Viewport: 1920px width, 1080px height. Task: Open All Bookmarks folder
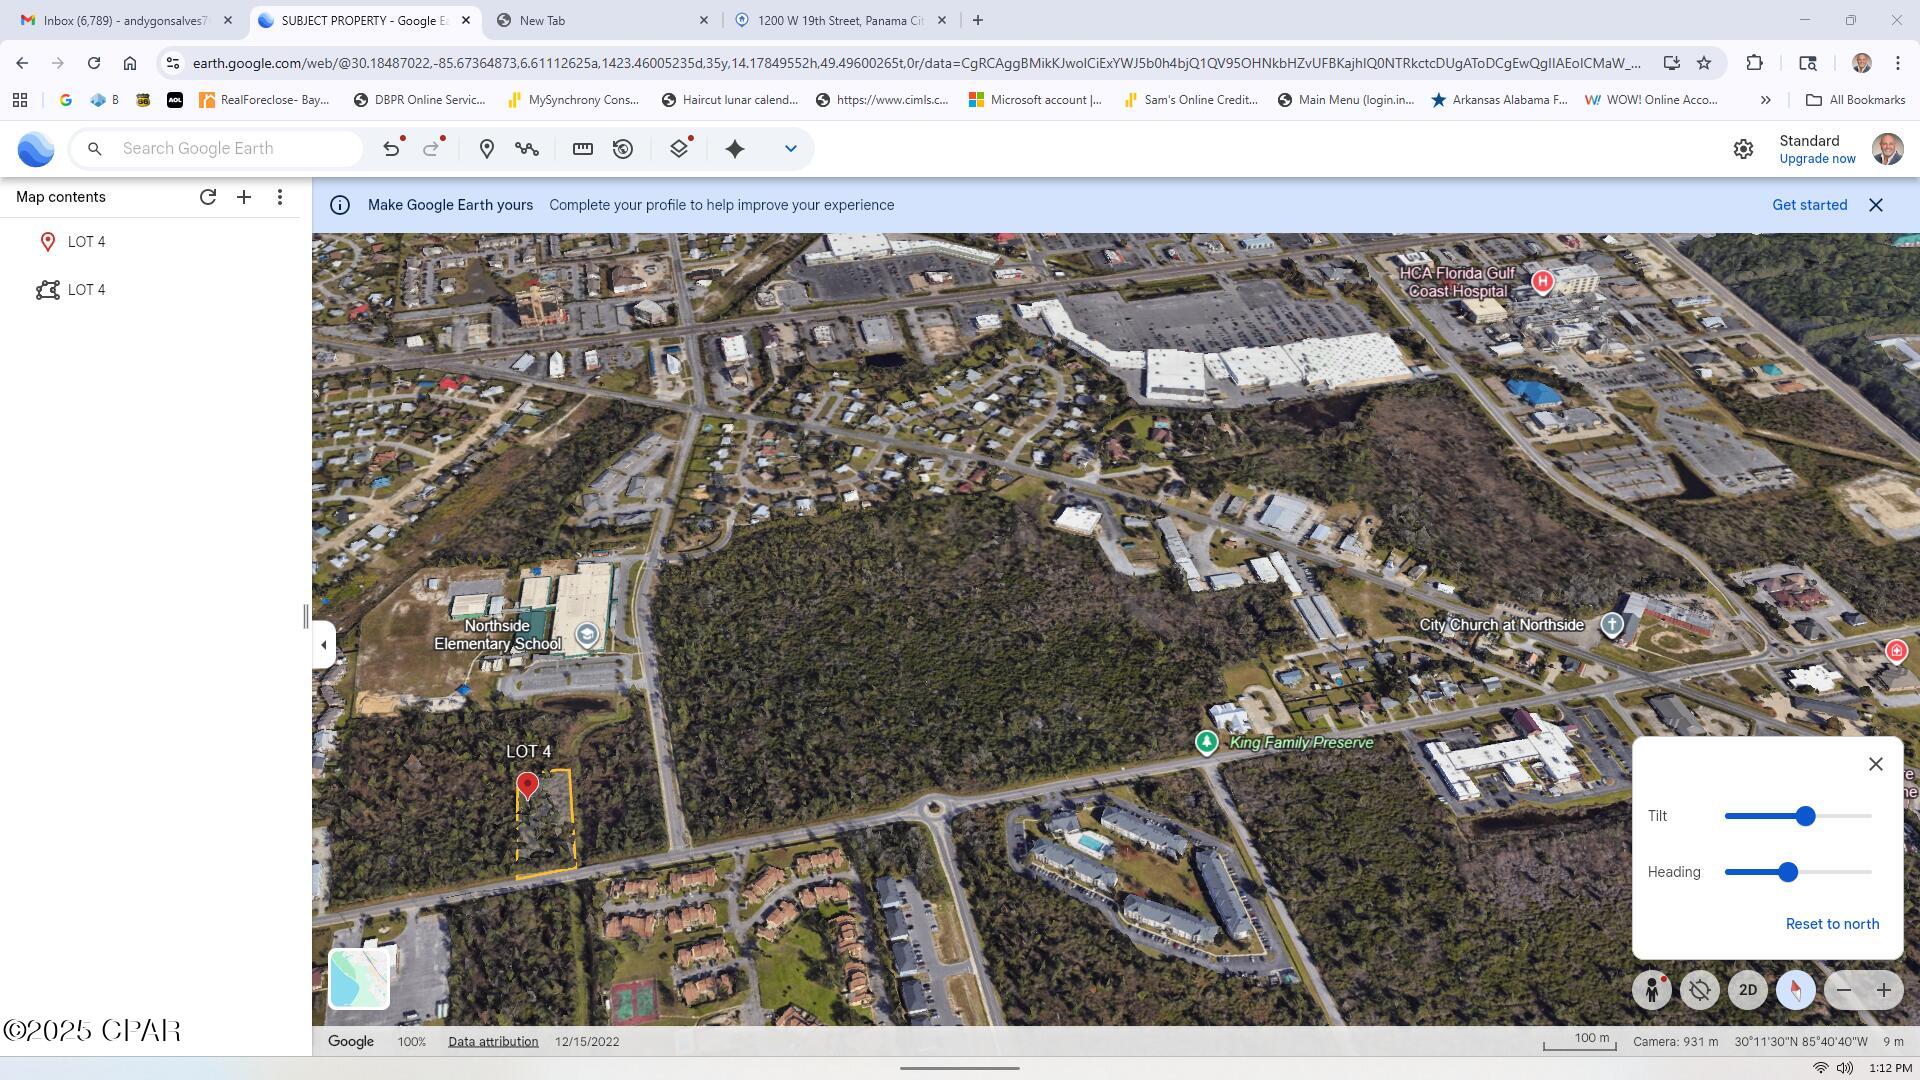pos(1855,100)
